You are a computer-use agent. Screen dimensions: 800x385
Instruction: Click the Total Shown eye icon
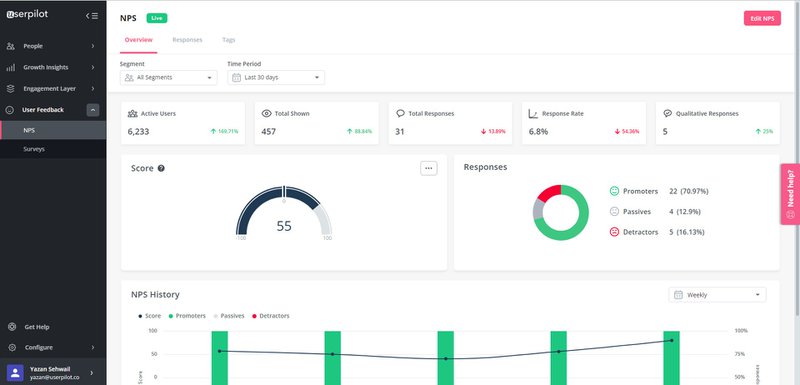[x=266, y=114]
